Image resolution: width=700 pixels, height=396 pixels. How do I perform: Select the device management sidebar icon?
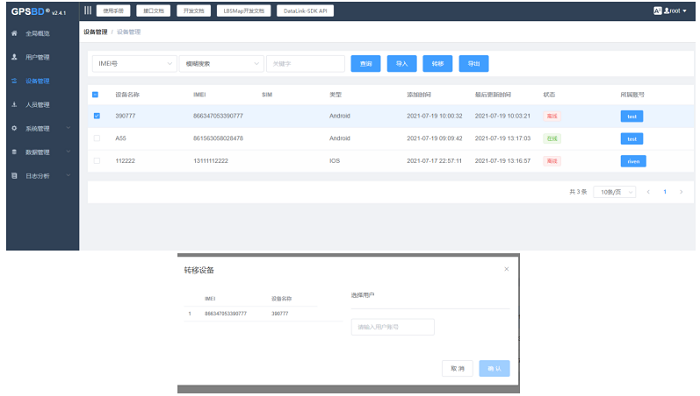(14, 81)
